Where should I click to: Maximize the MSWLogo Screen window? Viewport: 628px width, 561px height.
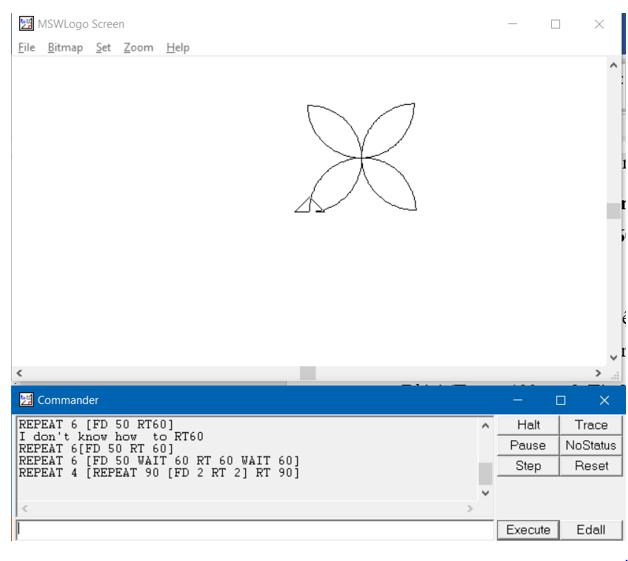pos(556,23)
